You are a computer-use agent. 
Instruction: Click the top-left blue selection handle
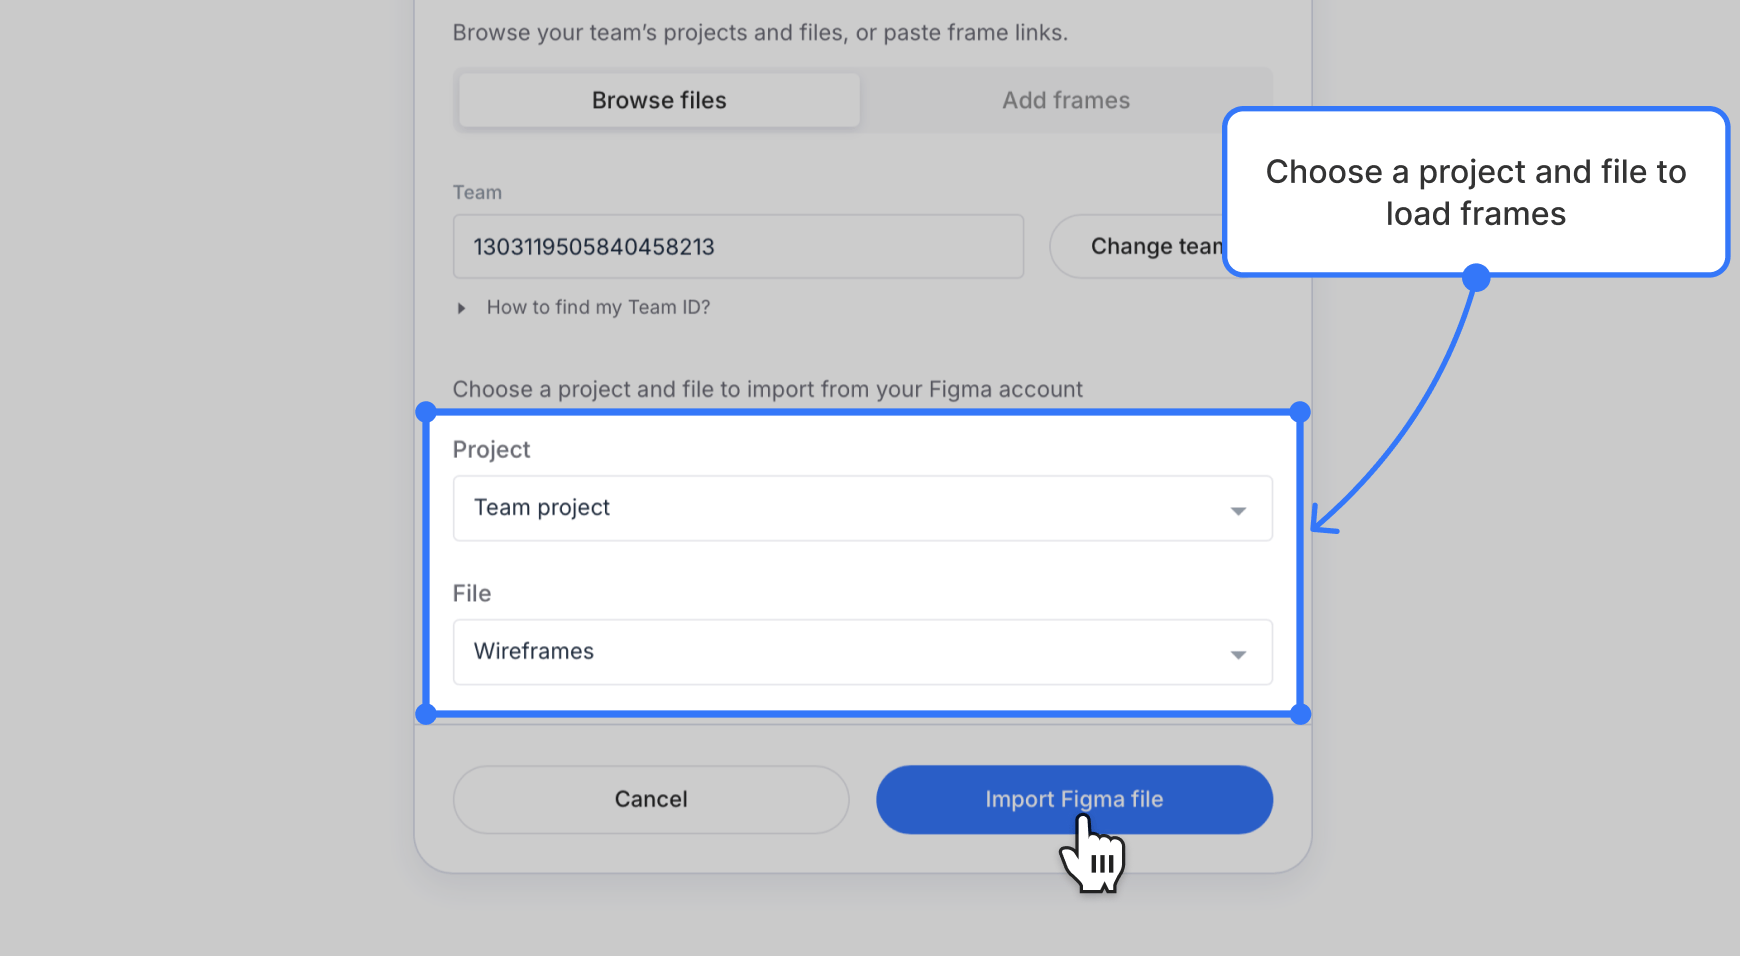428,412
